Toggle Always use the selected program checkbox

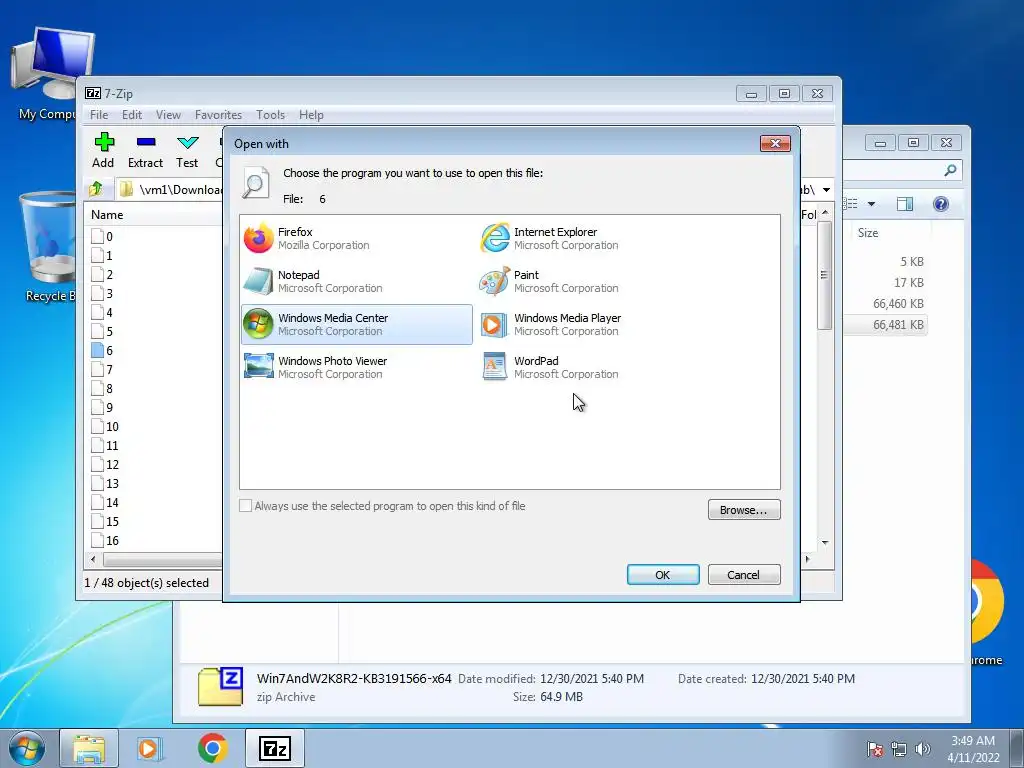click(x=246, y=505)
